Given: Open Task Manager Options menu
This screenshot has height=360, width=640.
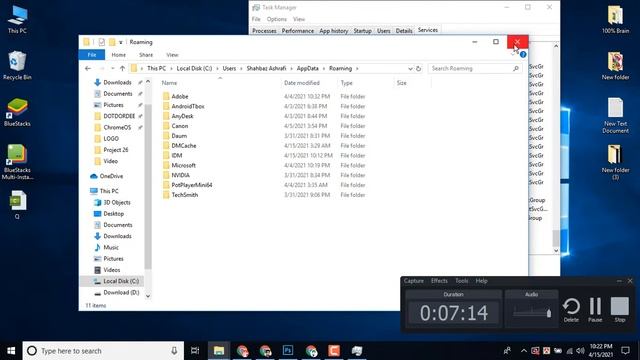Looking at the screenshot, I should click(x=277, y=19).
